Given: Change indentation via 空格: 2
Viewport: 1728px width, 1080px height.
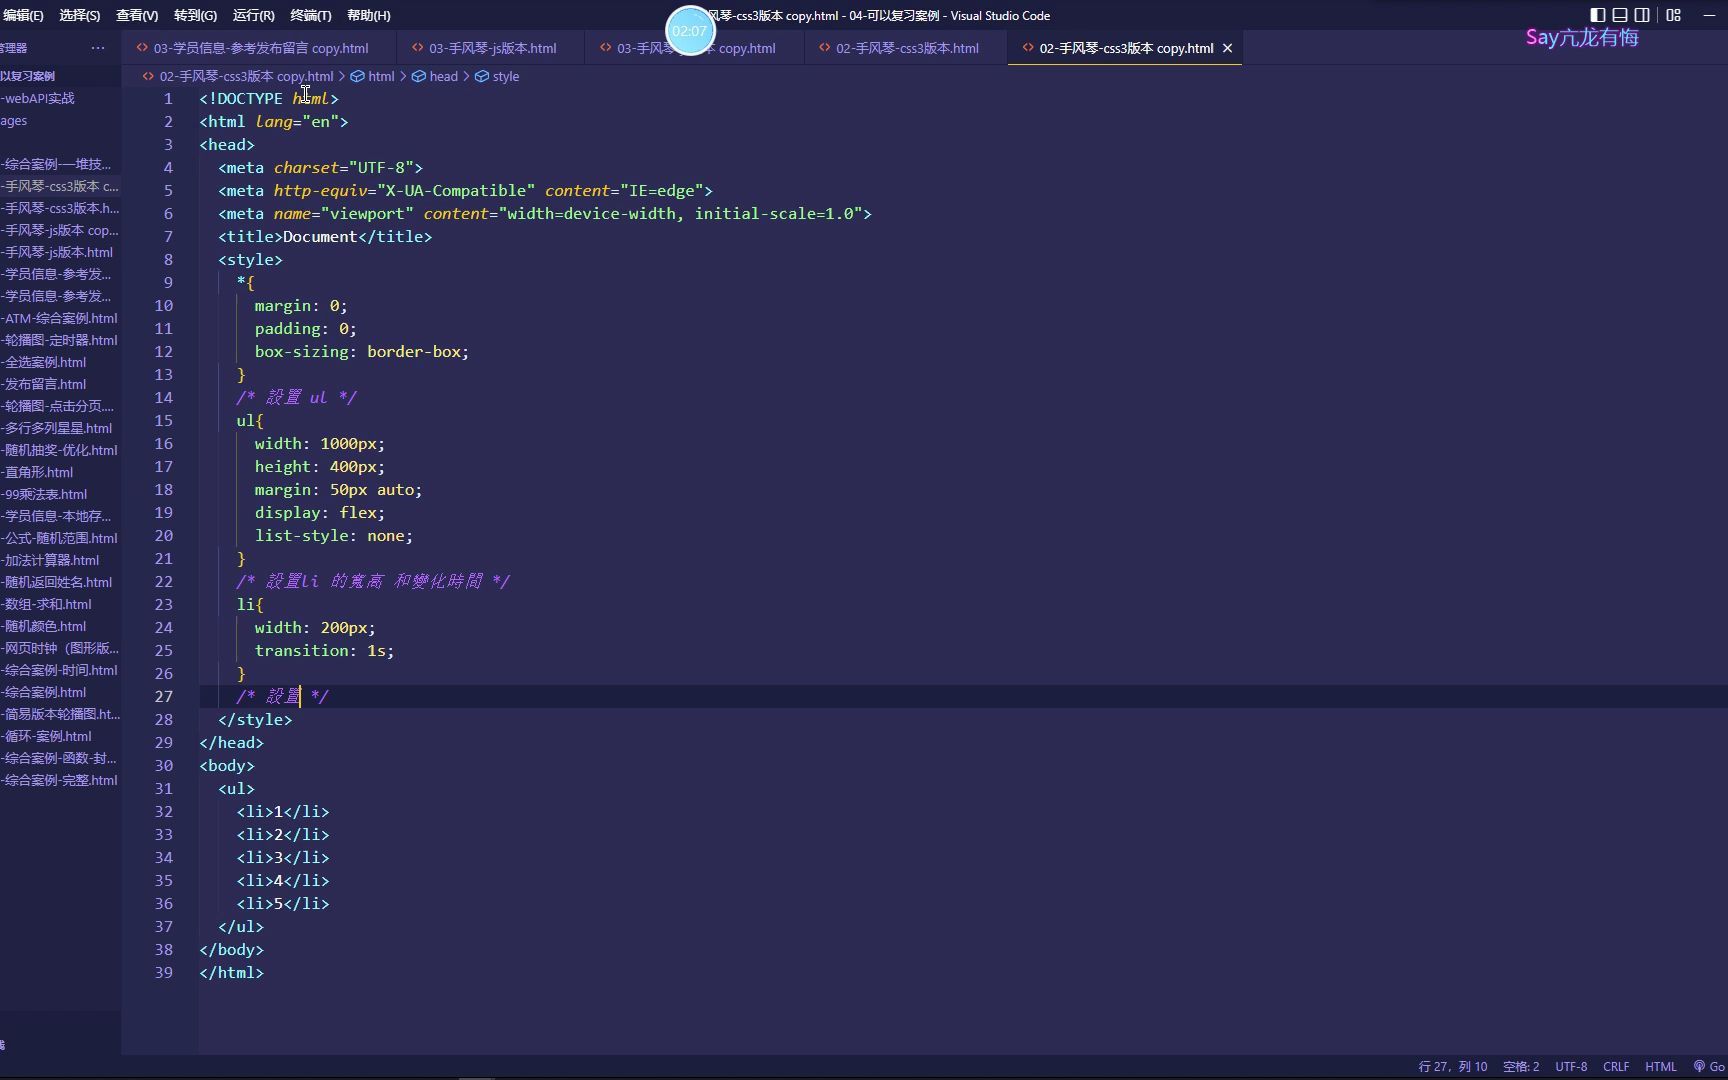Looking at the screenshot, I should [1521, 1066].
